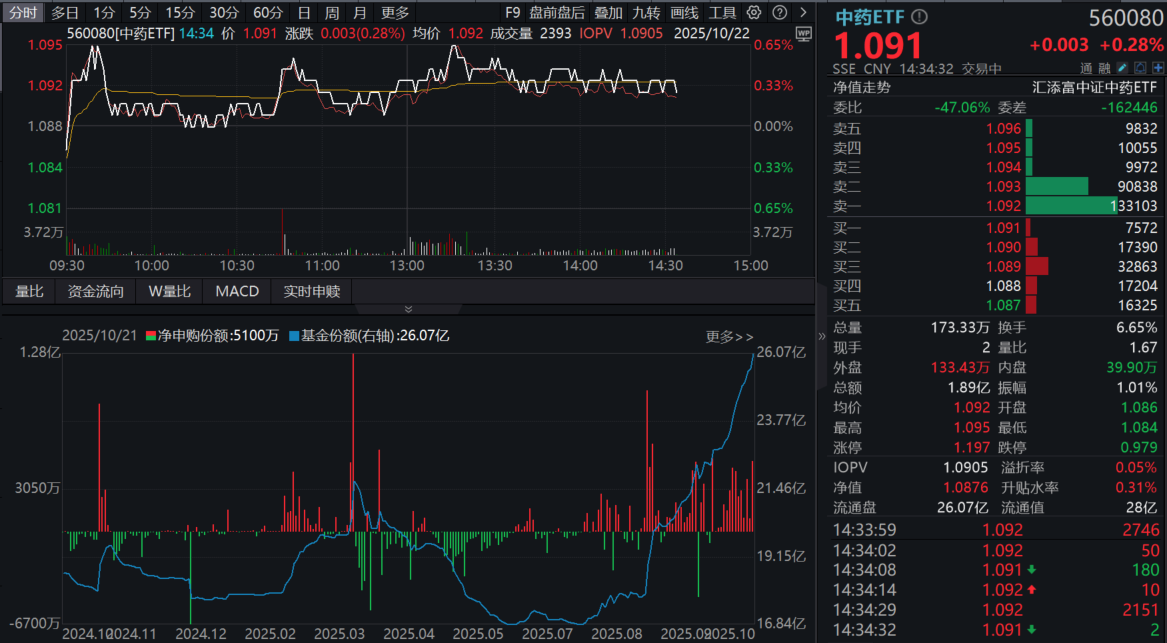Select the 资金流向 fund flow tab
The image size is (1167, 643).
[95, 291]
